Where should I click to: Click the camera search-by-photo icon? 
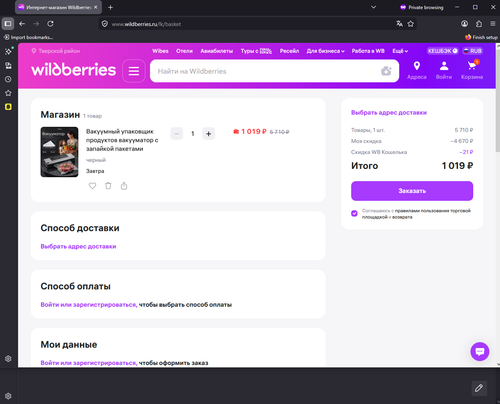[x=386, y=71]
